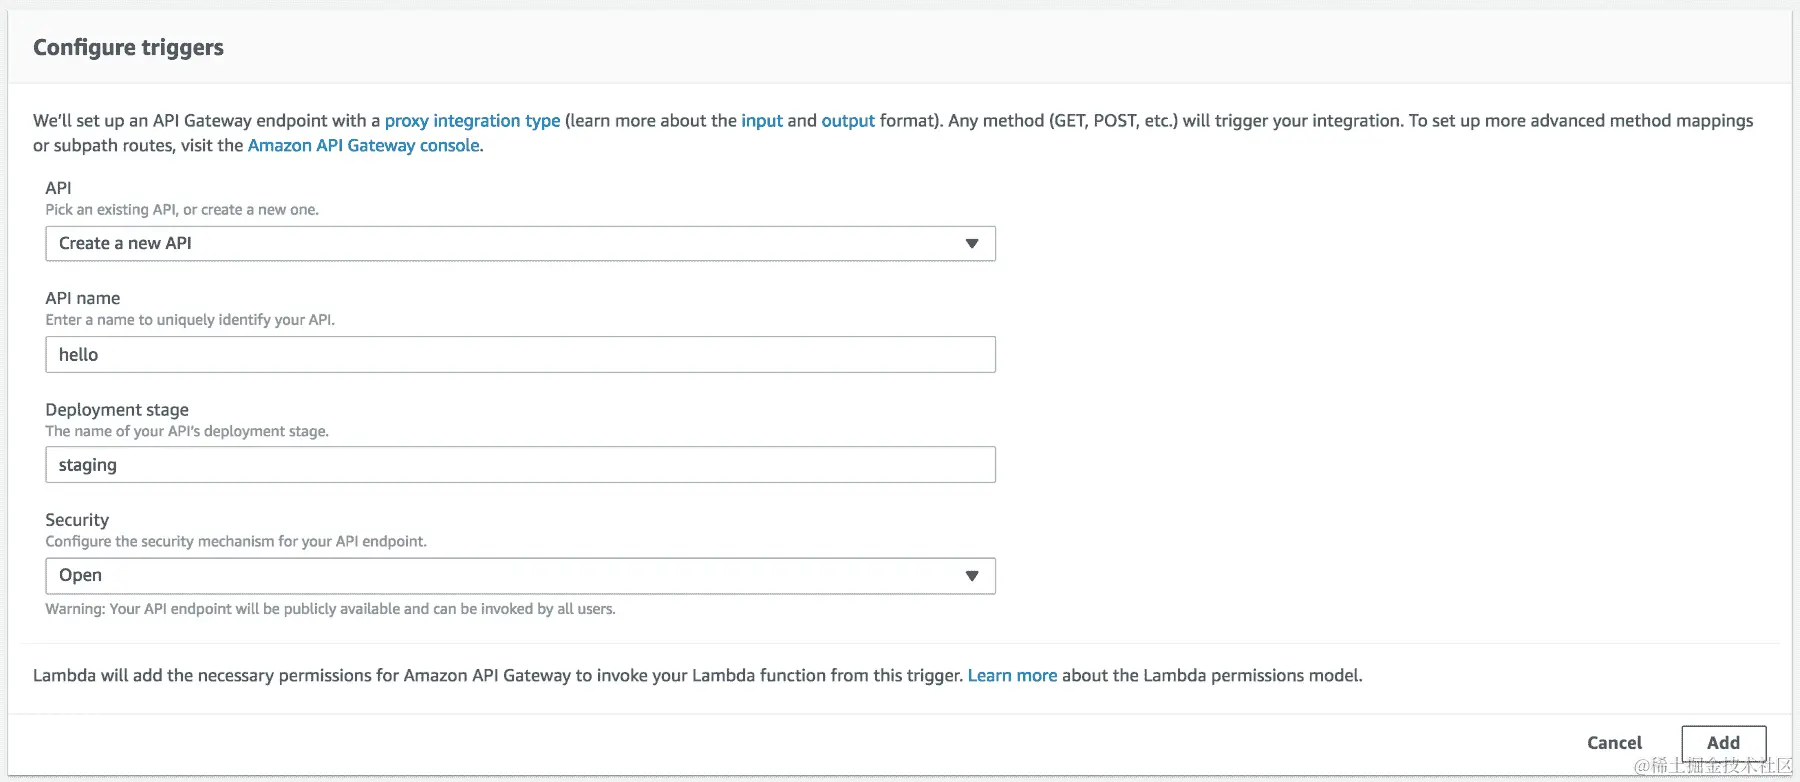1800x782 pixels.
Task: Cancel the trigger configuration
Action: (x=1614, y=743)
